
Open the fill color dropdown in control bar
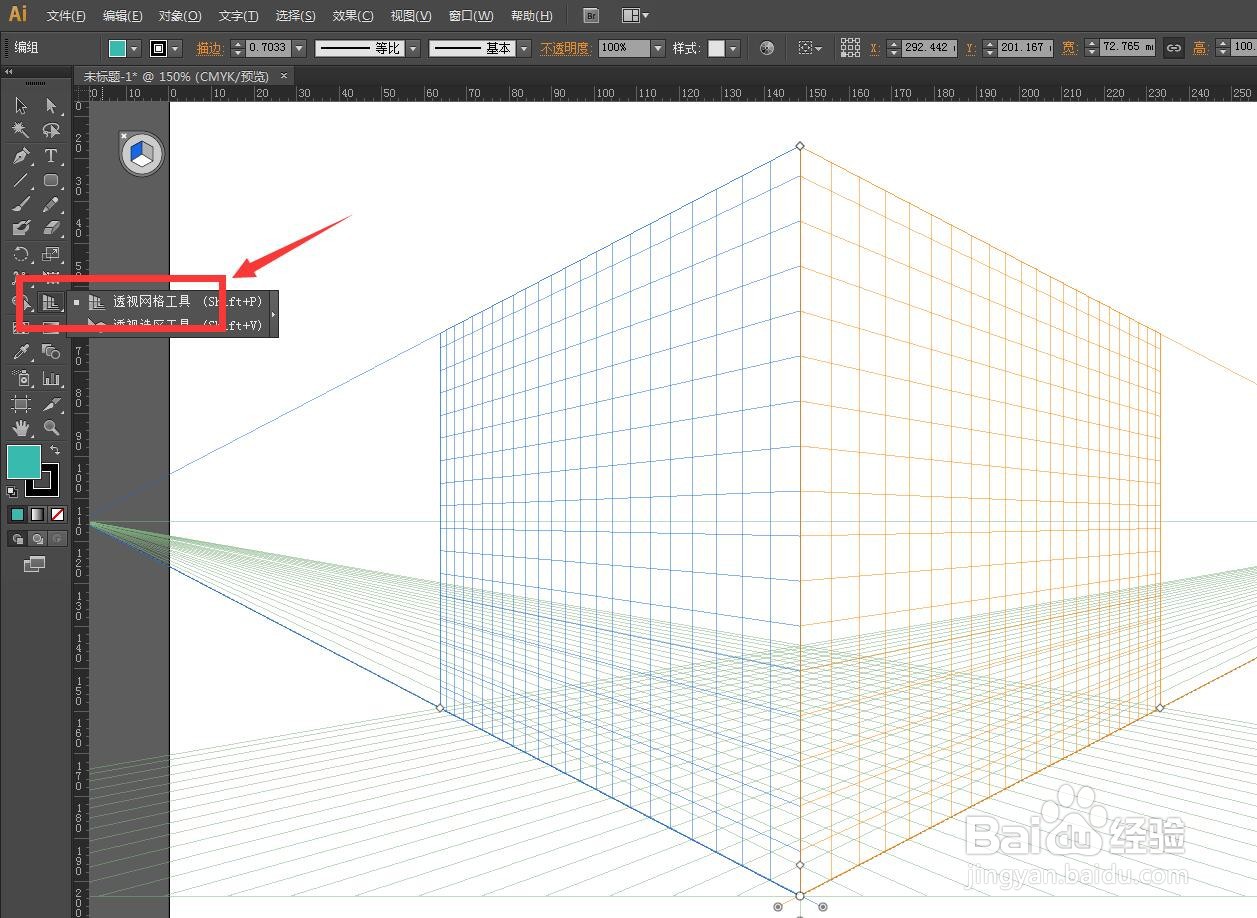pyautogui.click(x=135, y=48)
